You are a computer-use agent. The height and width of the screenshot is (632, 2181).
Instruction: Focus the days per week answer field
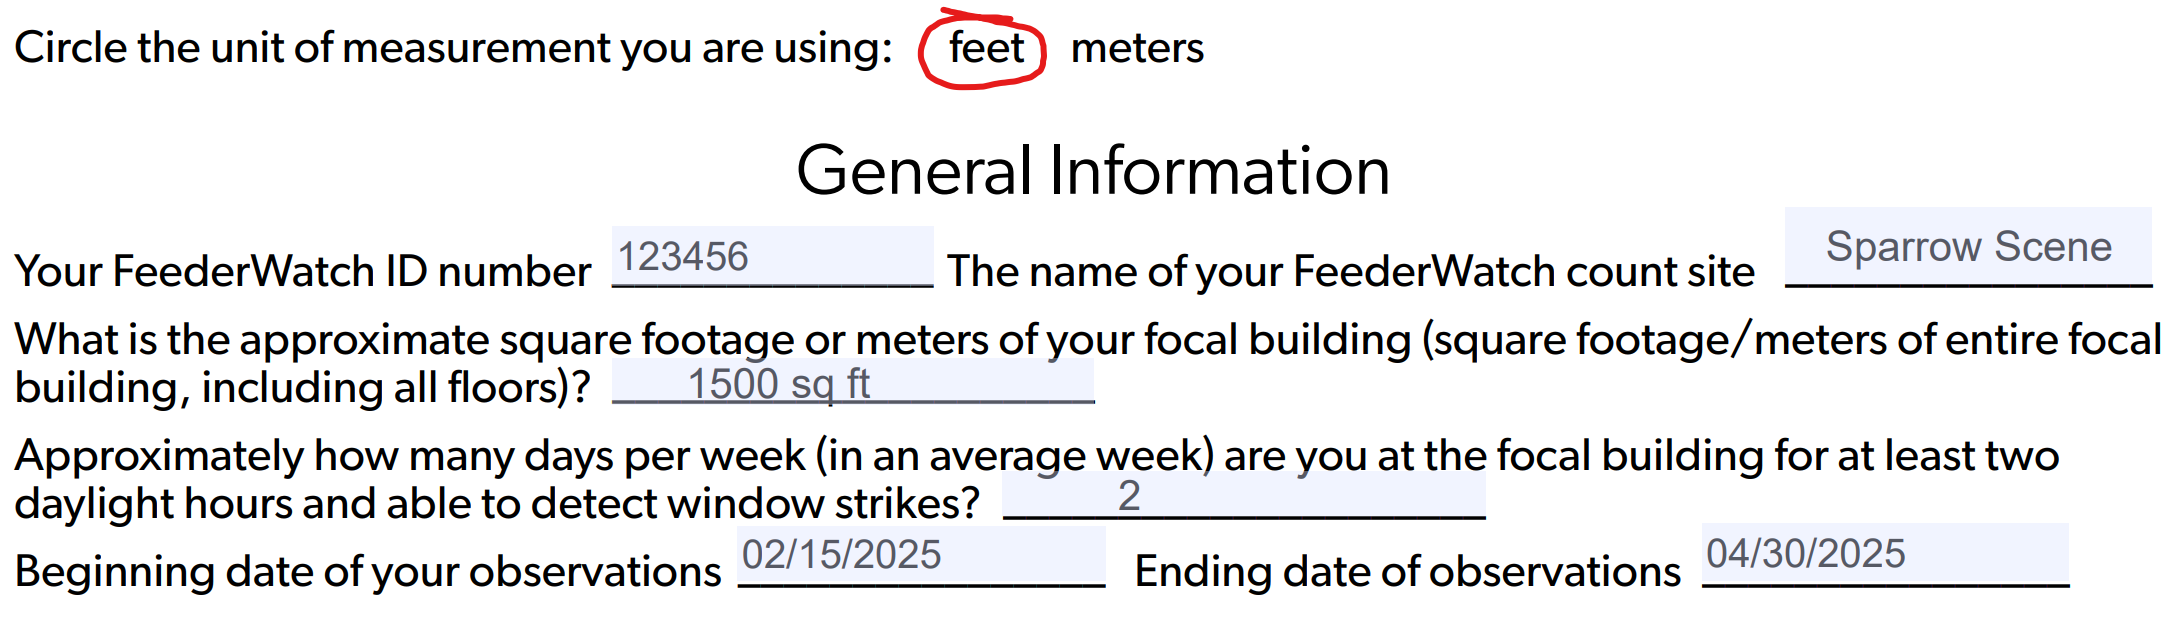1243,496
